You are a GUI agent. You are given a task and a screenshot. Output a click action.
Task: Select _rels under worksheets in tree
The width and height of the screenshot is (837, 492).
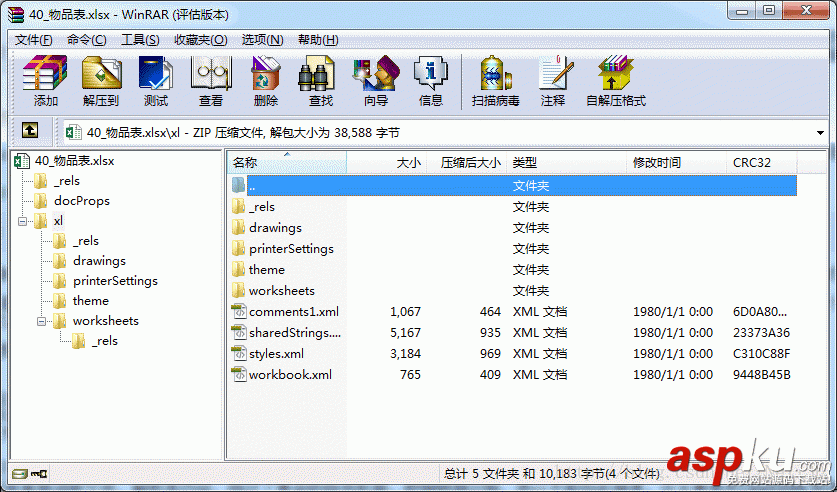tap(105, 341)
